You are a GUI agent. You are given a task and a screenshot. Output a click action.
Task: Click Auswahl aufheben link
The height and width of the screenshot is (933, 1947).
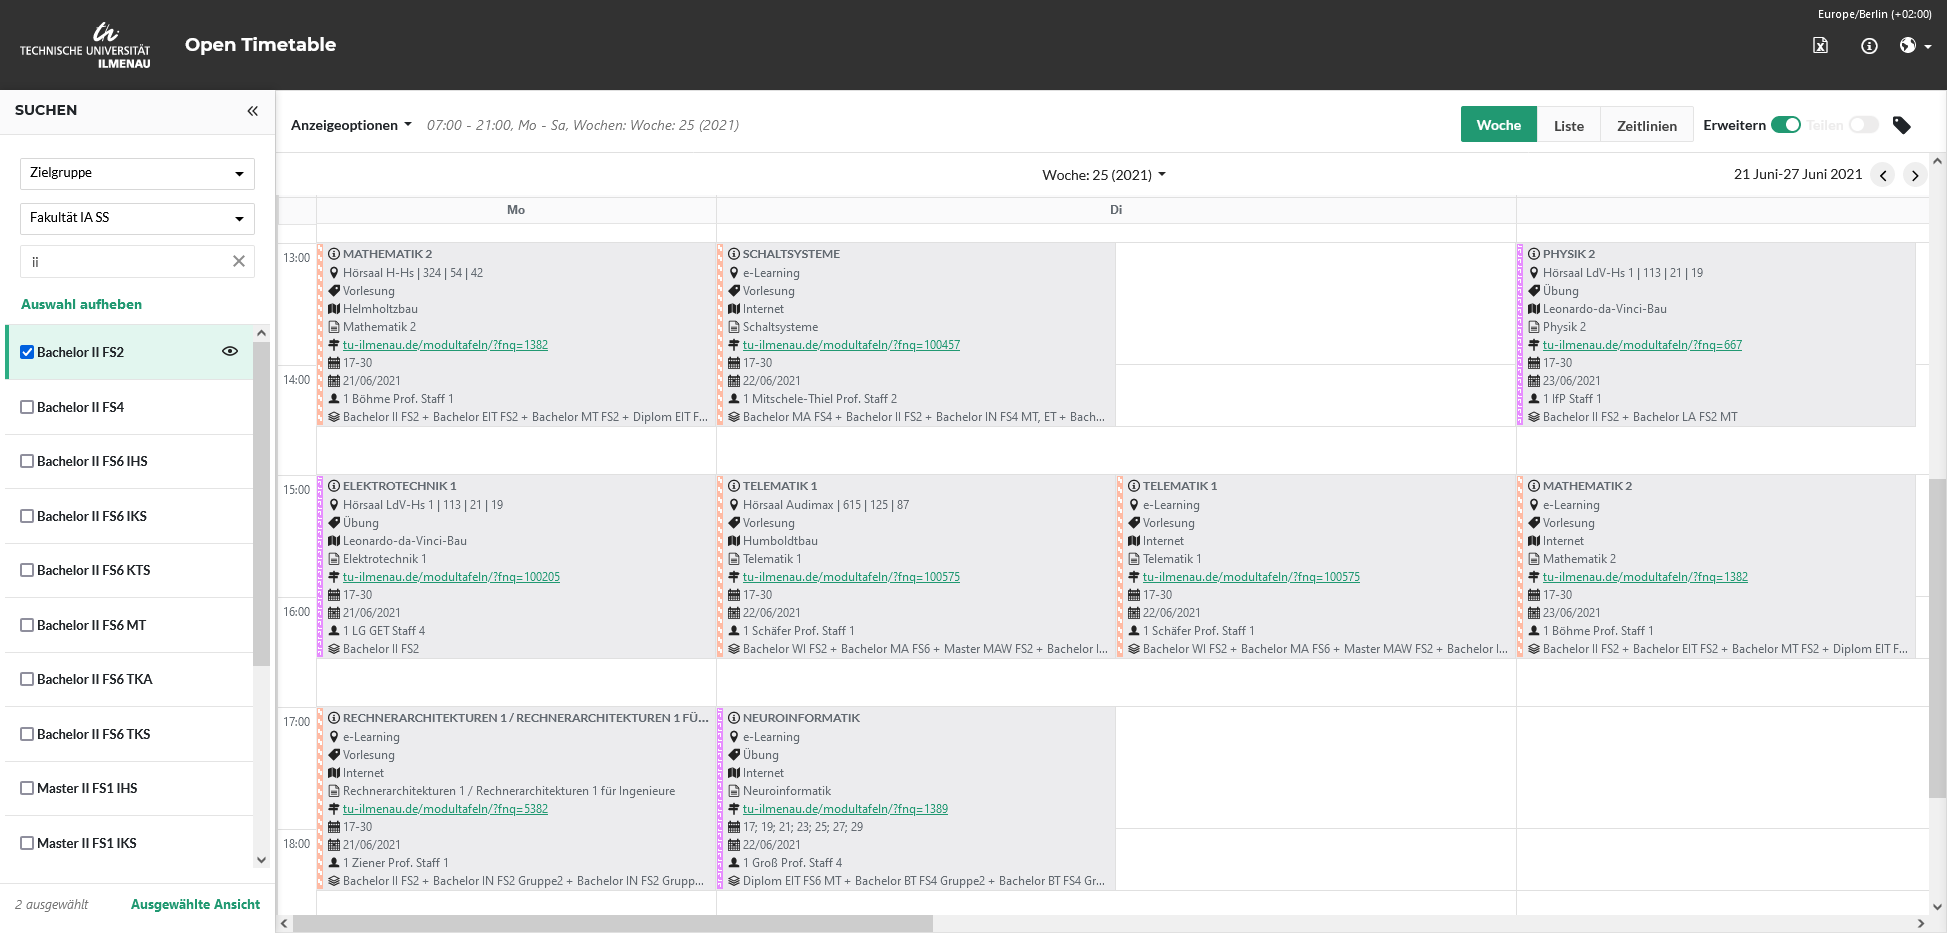tap(81, 304)
